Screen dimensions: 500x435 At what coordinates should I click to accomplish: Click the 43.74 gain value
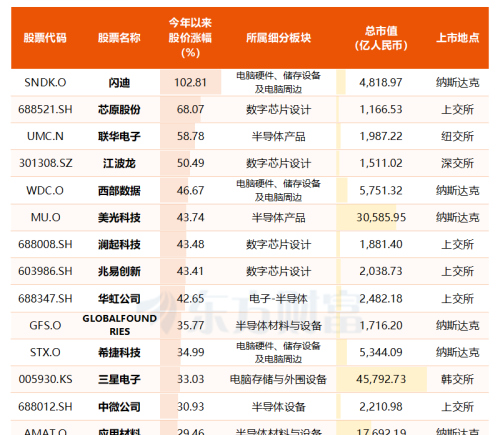click(190, 218)
